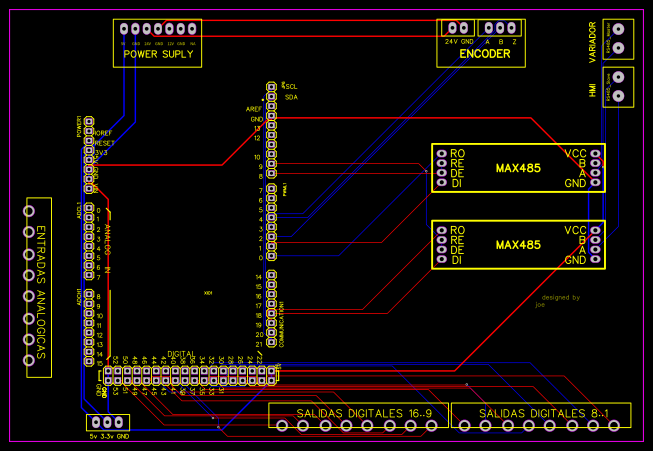The height and width of the screenshot is (451, 653).
Task: Click header pad for communication pin 18
Action: click(x=272, y=313)
